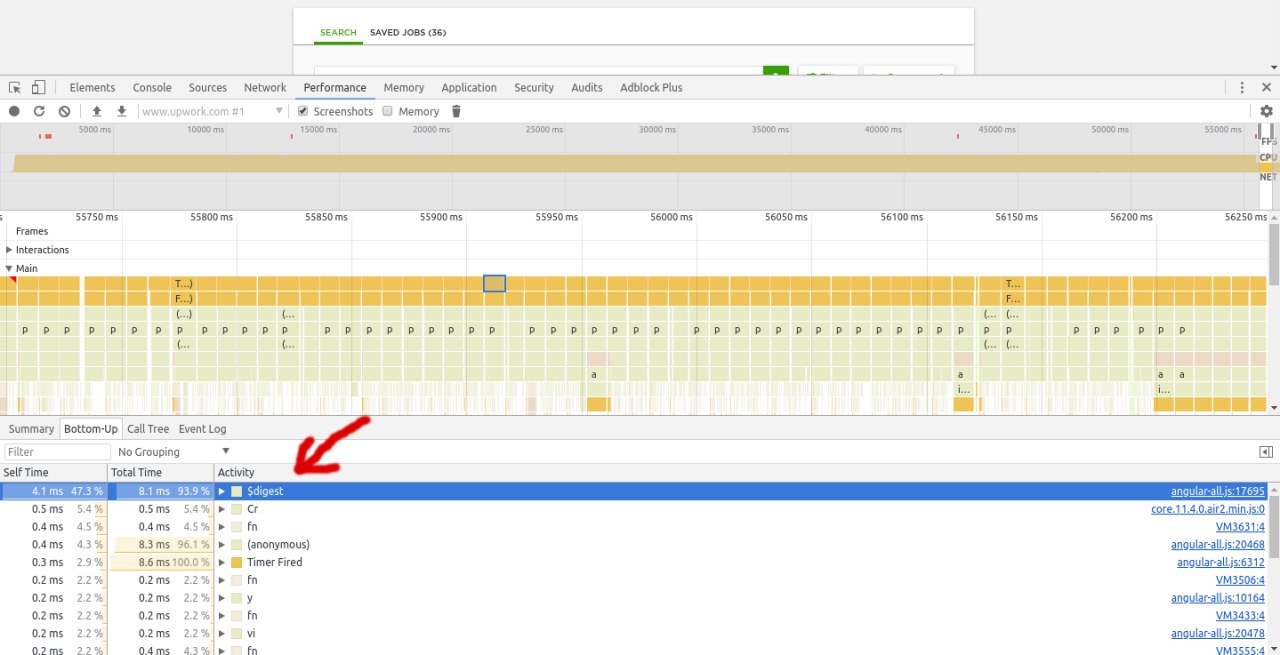Viewport: 1280px width, 655px height.
Task: Activate the inspect element picker icon
Action: coord(15,88)
